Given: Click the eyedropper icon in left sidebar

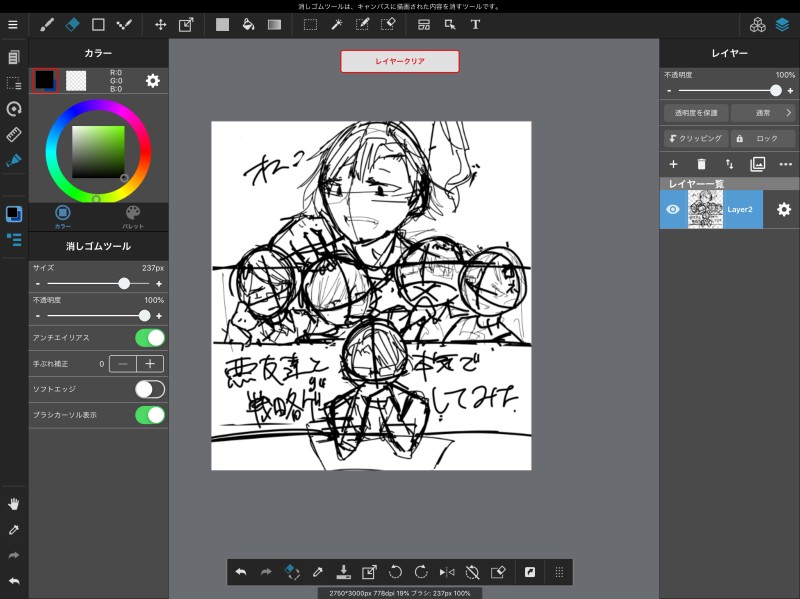Looking at the screenshot, I should (x=14, y=530).
